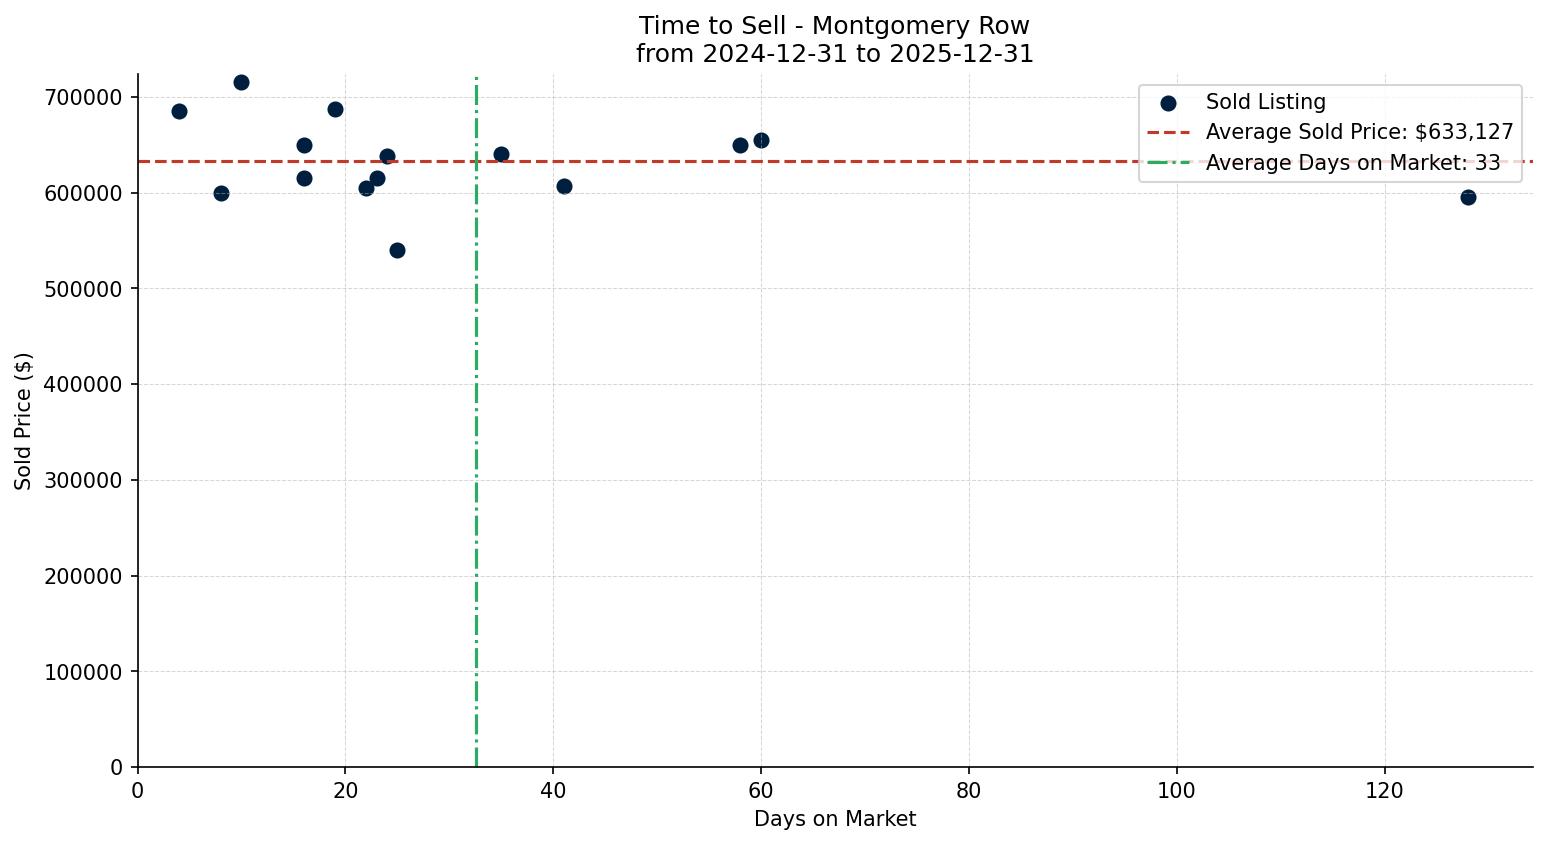Click the 'Days on Market' x-axis label
This screenshot has width=1547, height=845.
[834, 819]
